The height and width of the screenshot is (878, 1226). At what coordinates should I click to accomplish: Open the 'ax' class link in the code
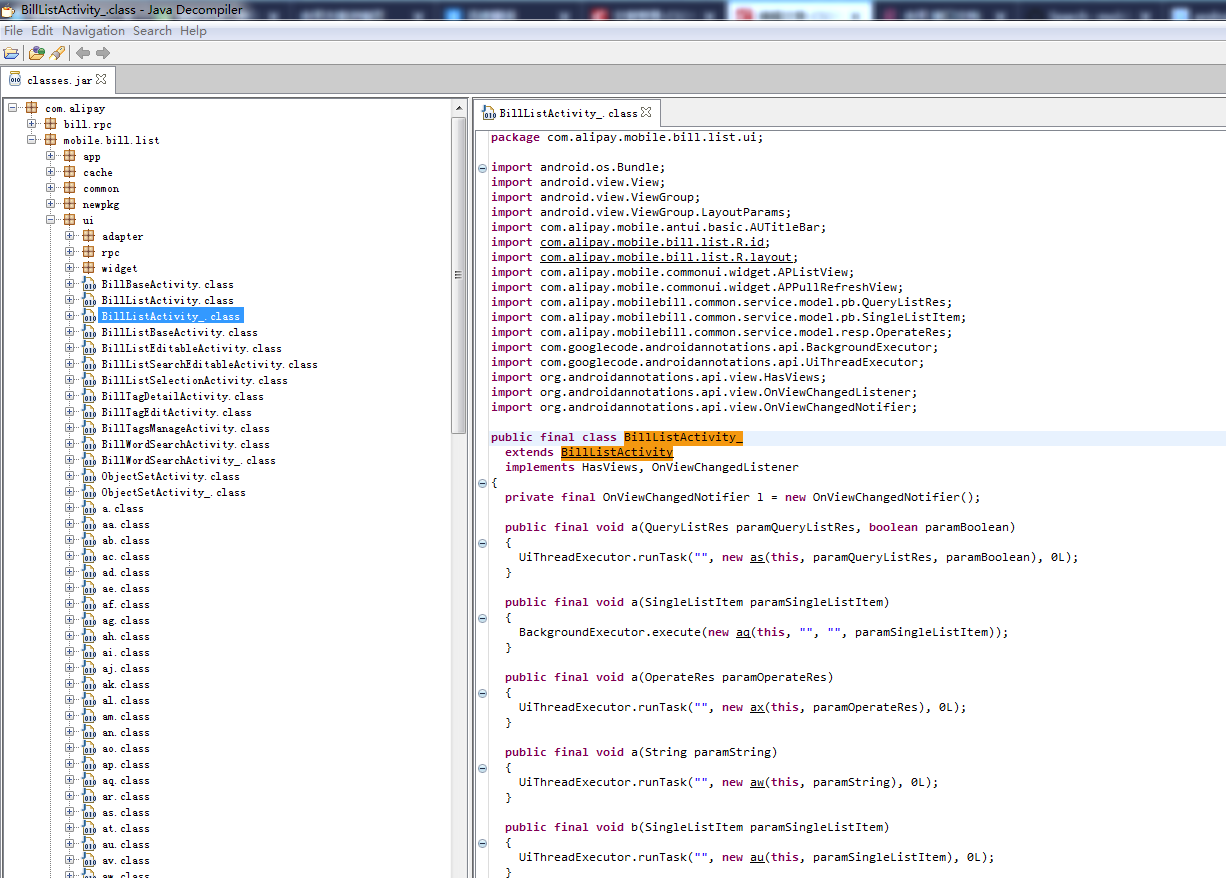pos(757,707)
